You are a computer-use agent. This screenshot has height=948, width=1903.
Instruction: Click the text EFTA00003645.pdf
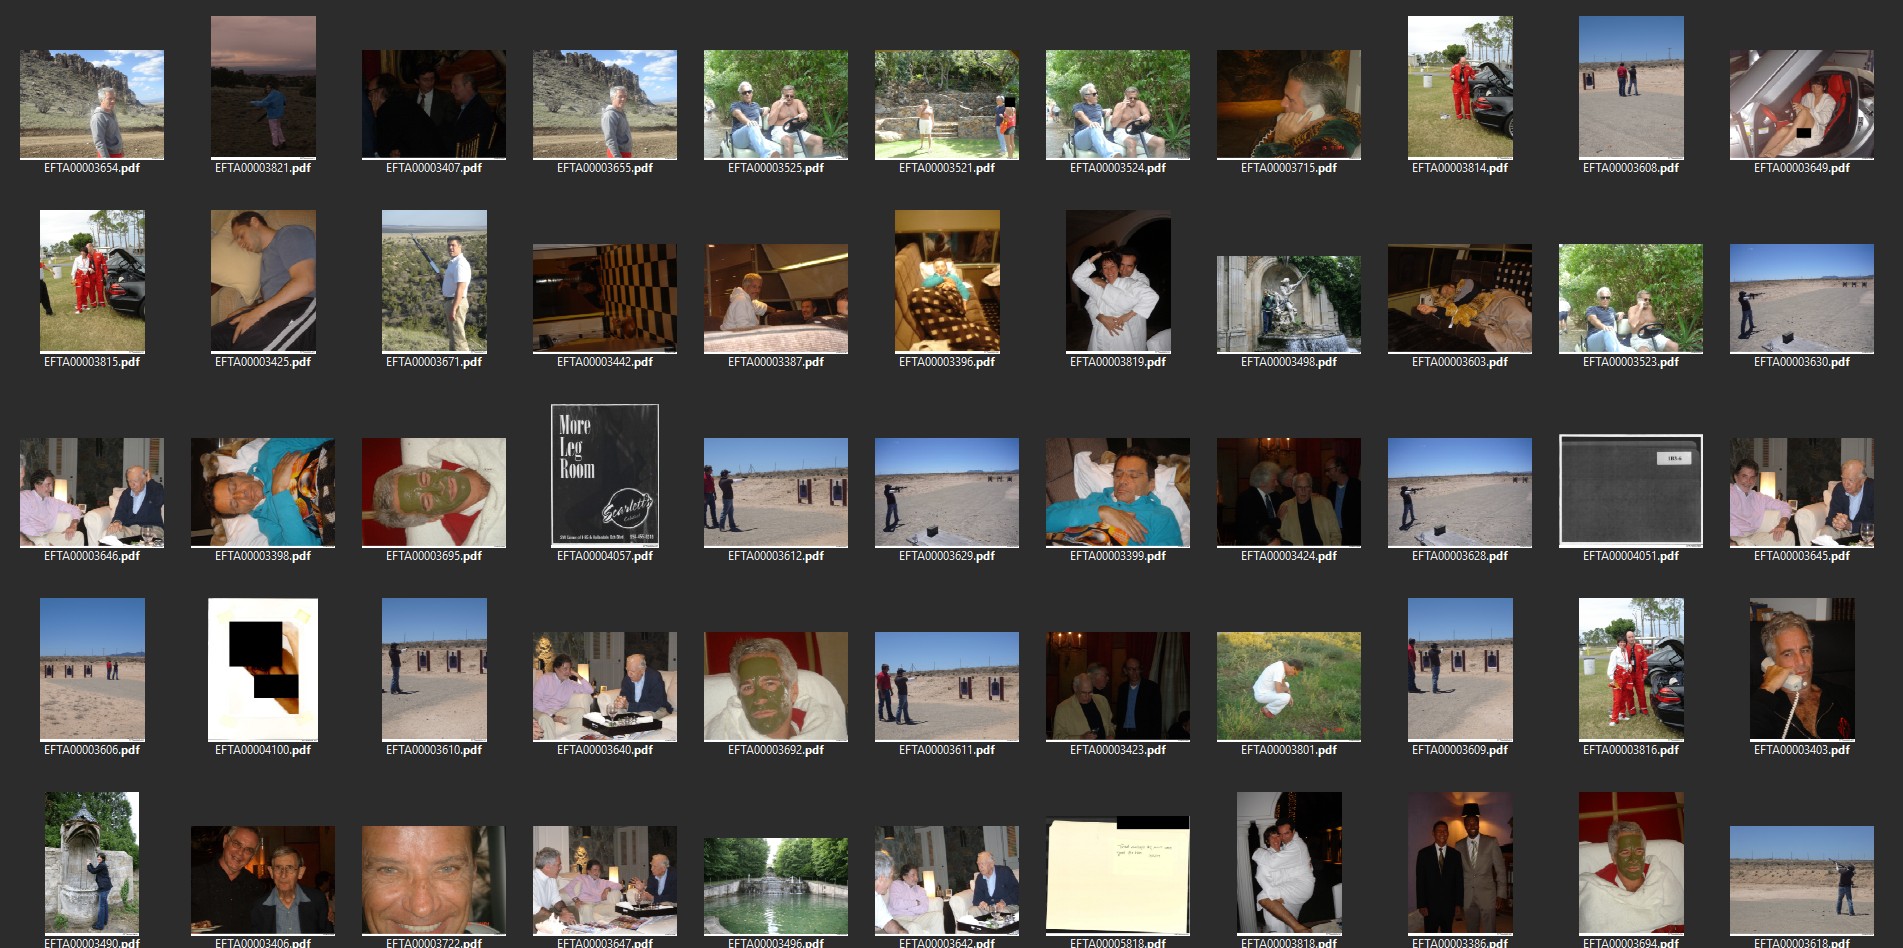[x=1802, y=556]
